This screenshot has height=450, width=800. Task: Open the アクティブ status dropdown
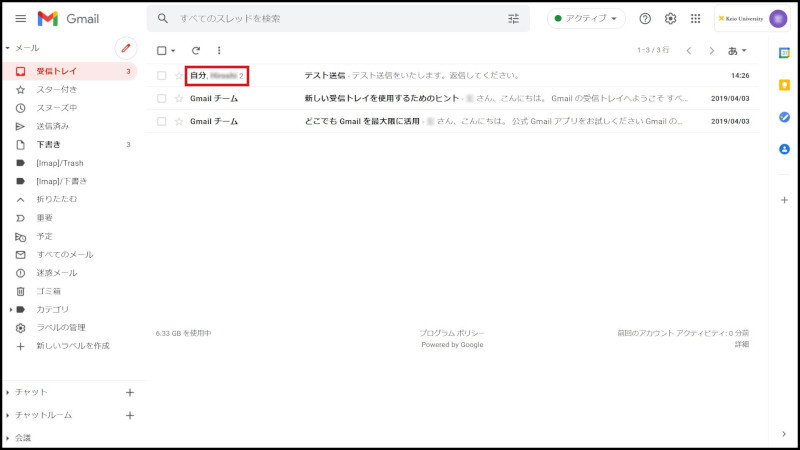[x=586, y=19]
